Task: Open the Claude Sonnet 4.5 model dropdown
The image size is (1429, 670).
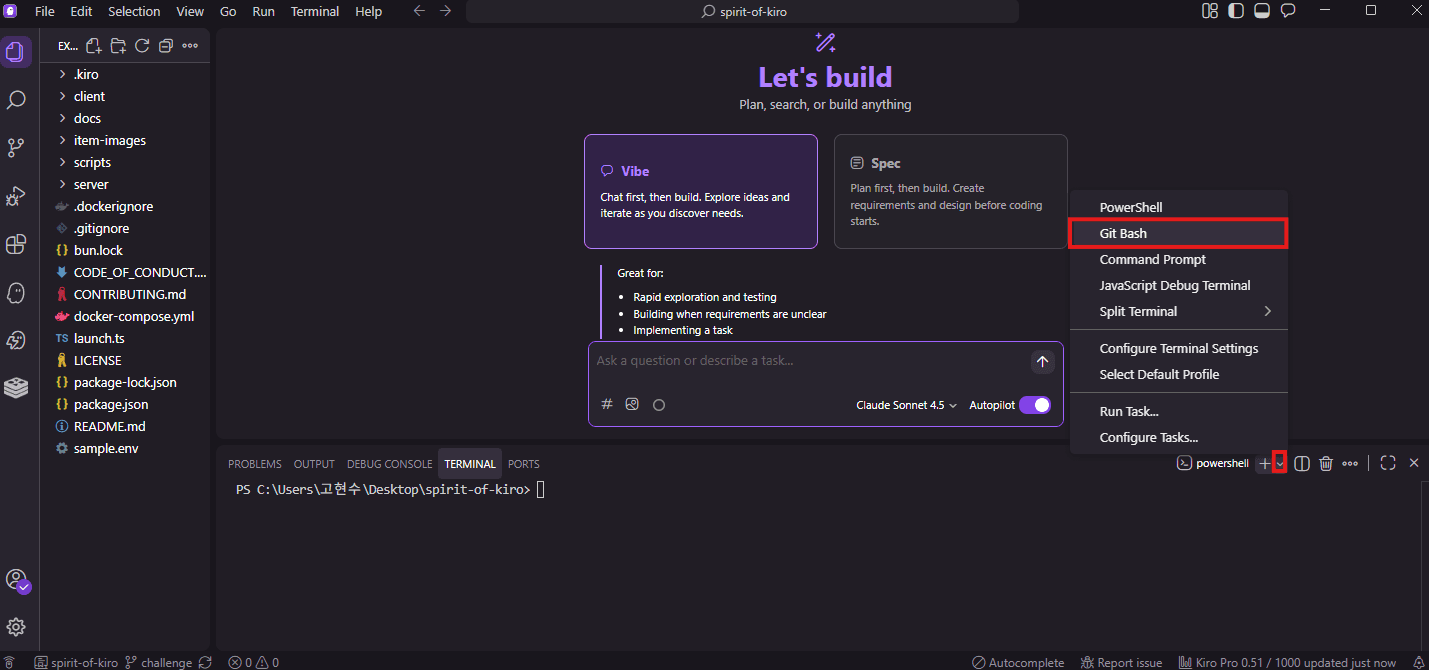Action: (906, 405)
